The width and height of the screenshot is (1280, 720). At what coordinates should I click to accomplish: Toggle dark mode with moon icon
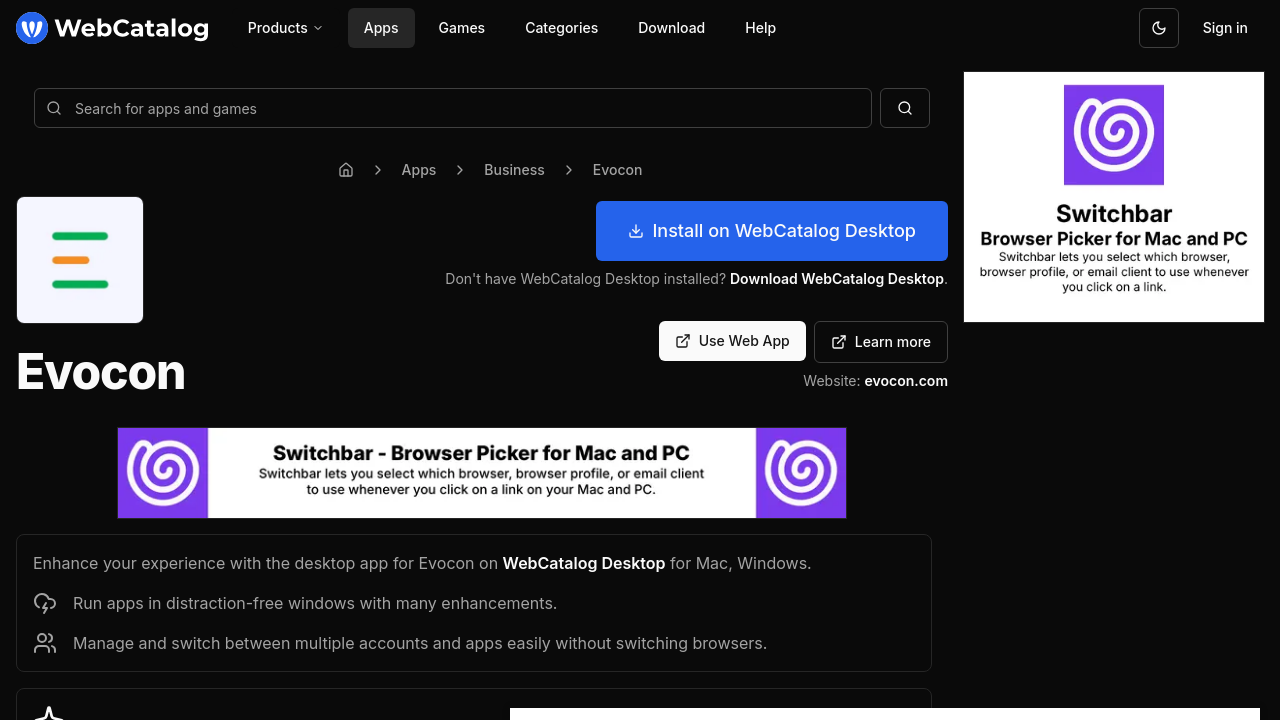1159,28
